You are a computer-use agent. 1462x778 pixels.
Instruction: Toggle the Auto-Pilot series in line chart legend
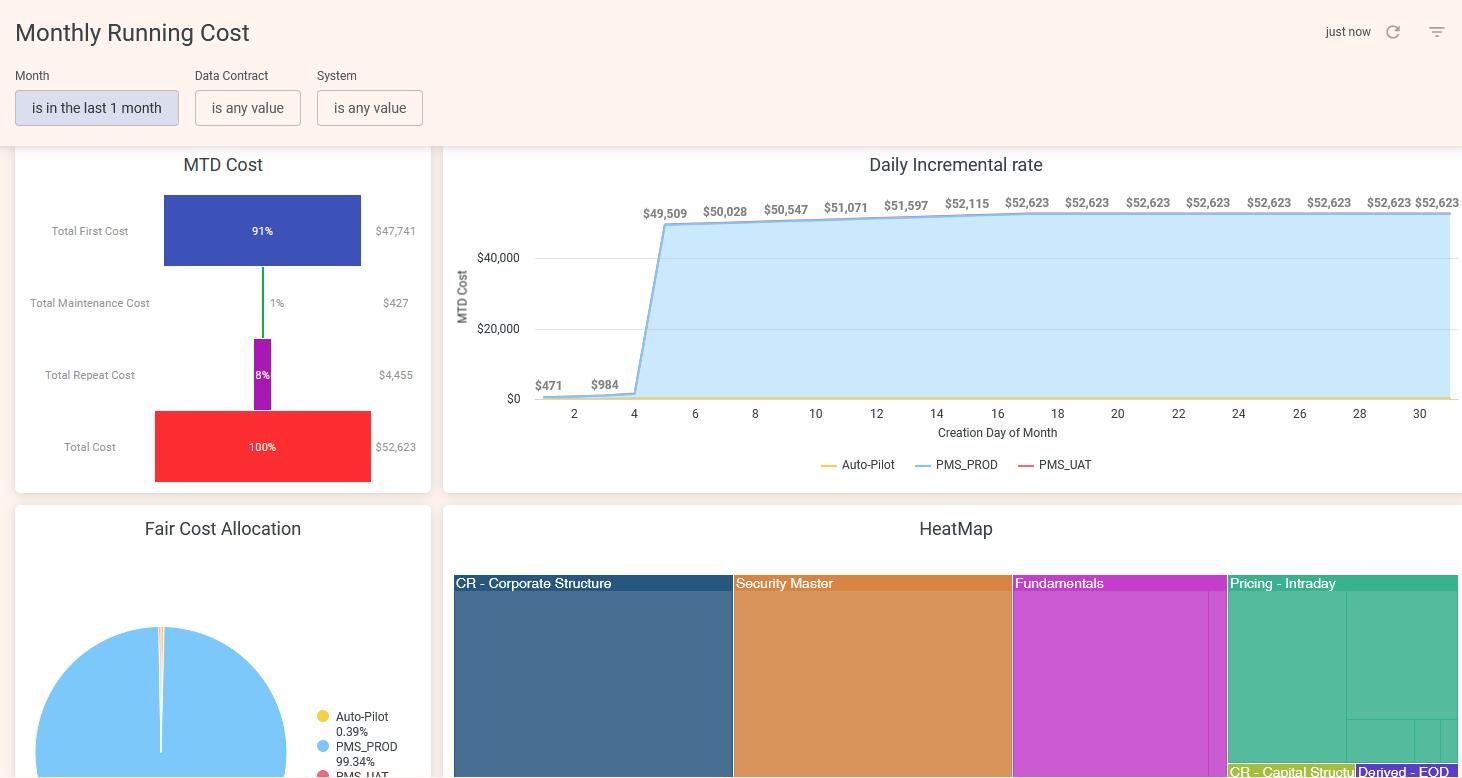tap(858, 465)
